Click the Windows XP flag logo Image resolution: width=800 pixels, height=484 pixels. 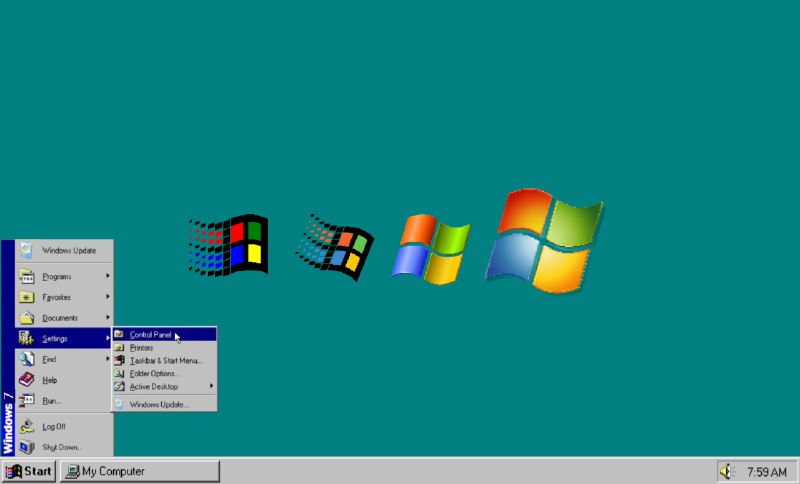click(x=431, y=249)
